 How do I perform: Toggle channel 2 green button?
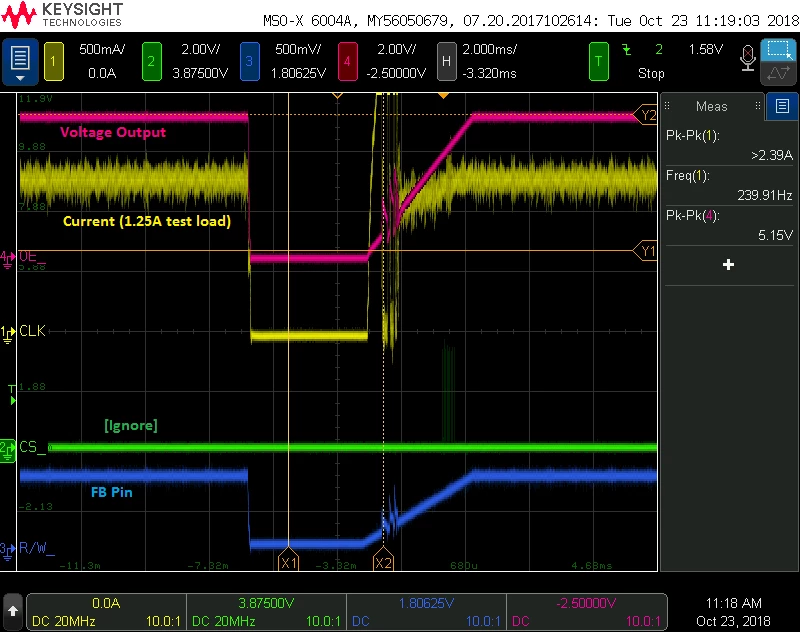tap(152, 62)
